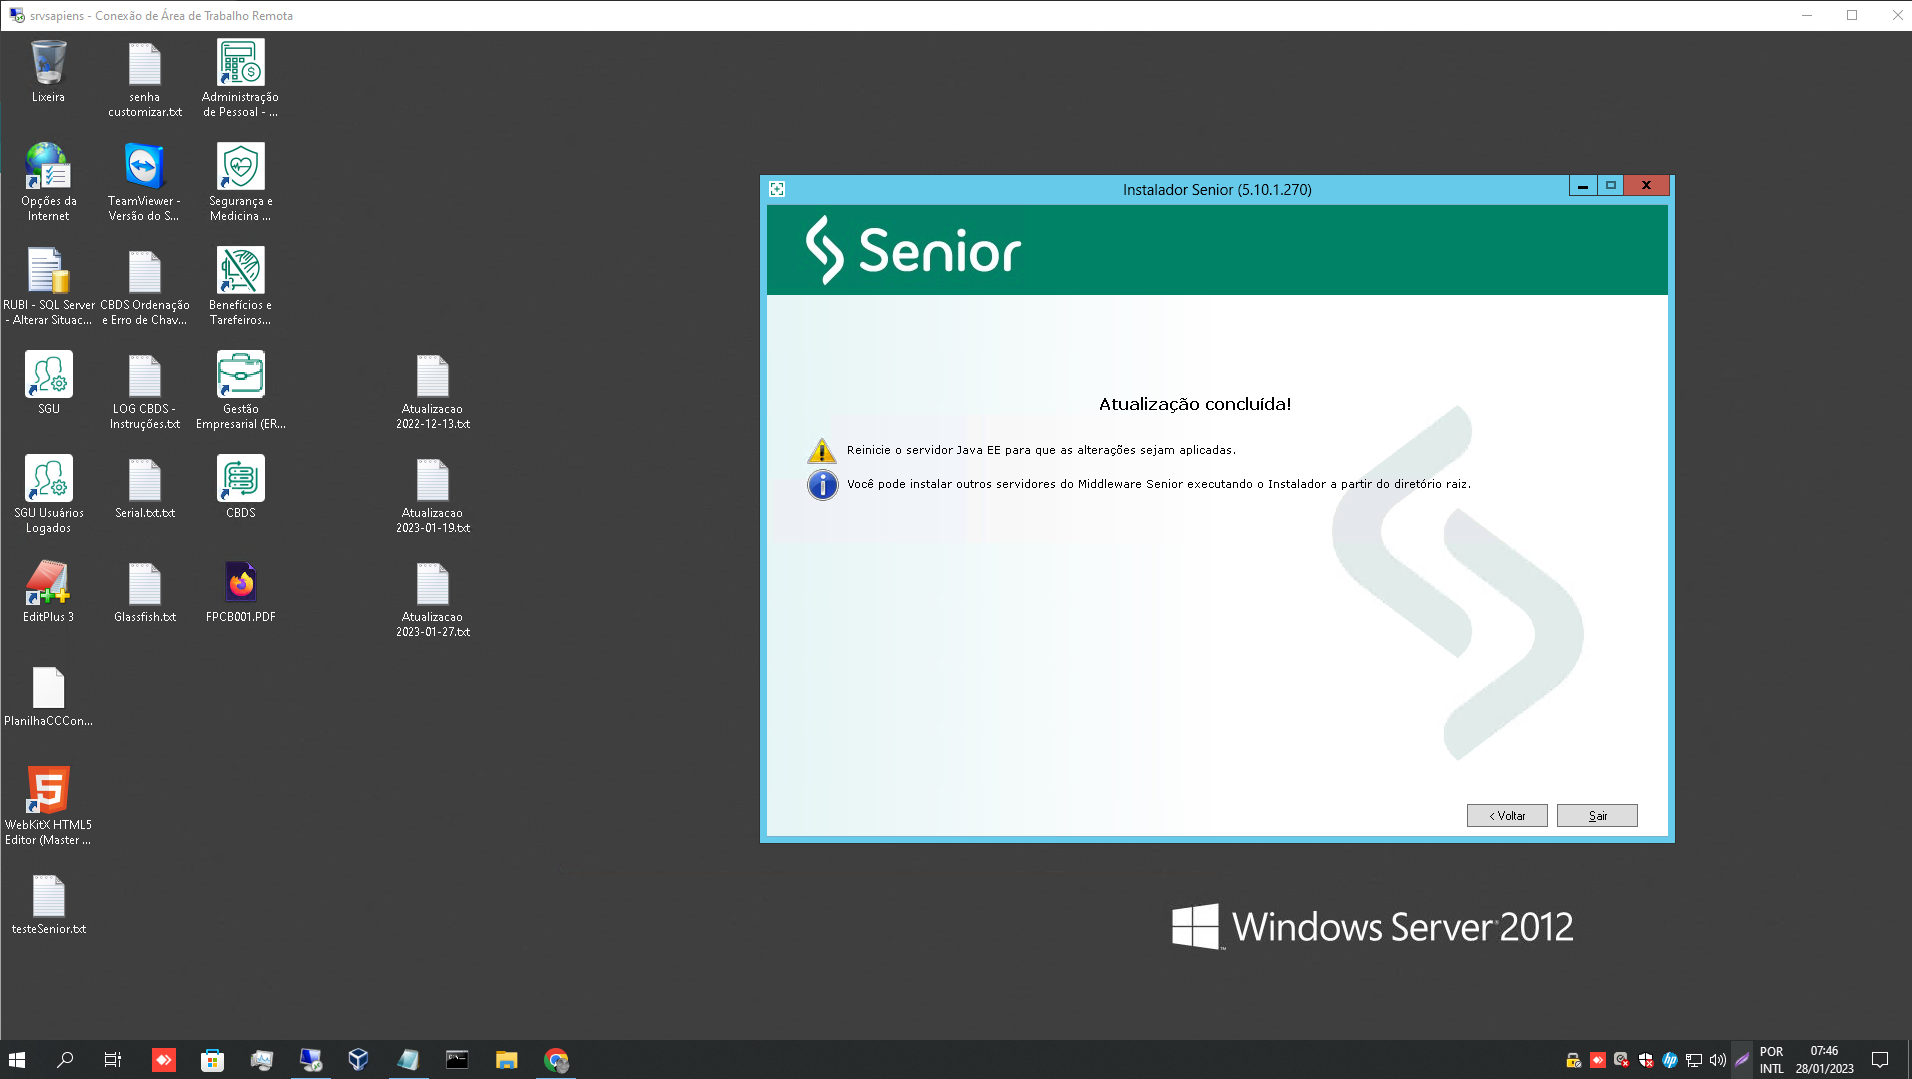The width and height of the screenshot is (1912, 1079).
Task: Click the 'Atualização concluída!' heading
Action: (1195, 404)
